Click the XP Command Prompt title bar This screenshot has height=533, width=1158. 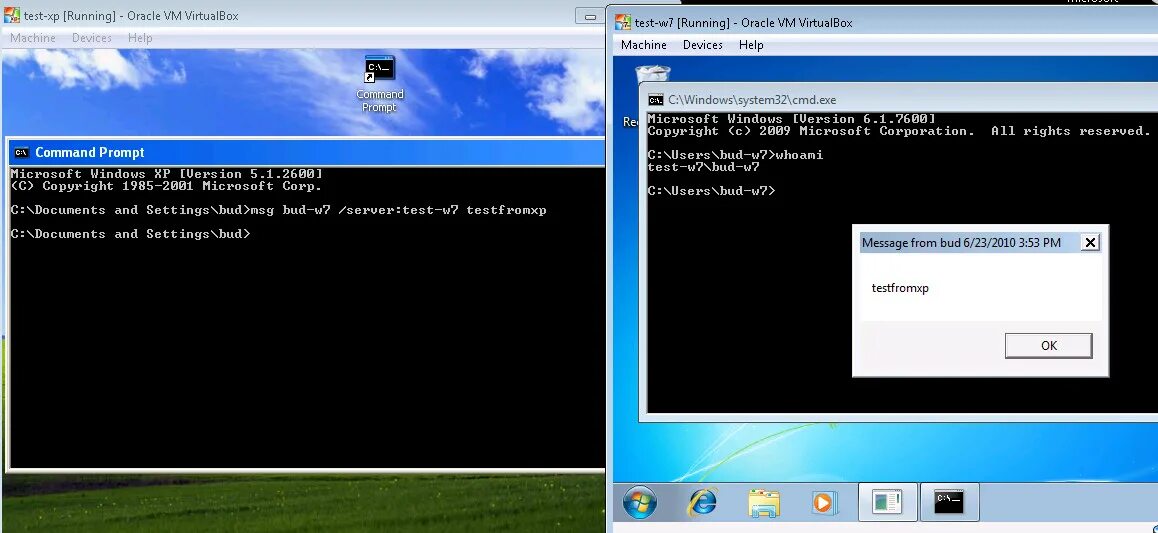[x=306, y=153]
